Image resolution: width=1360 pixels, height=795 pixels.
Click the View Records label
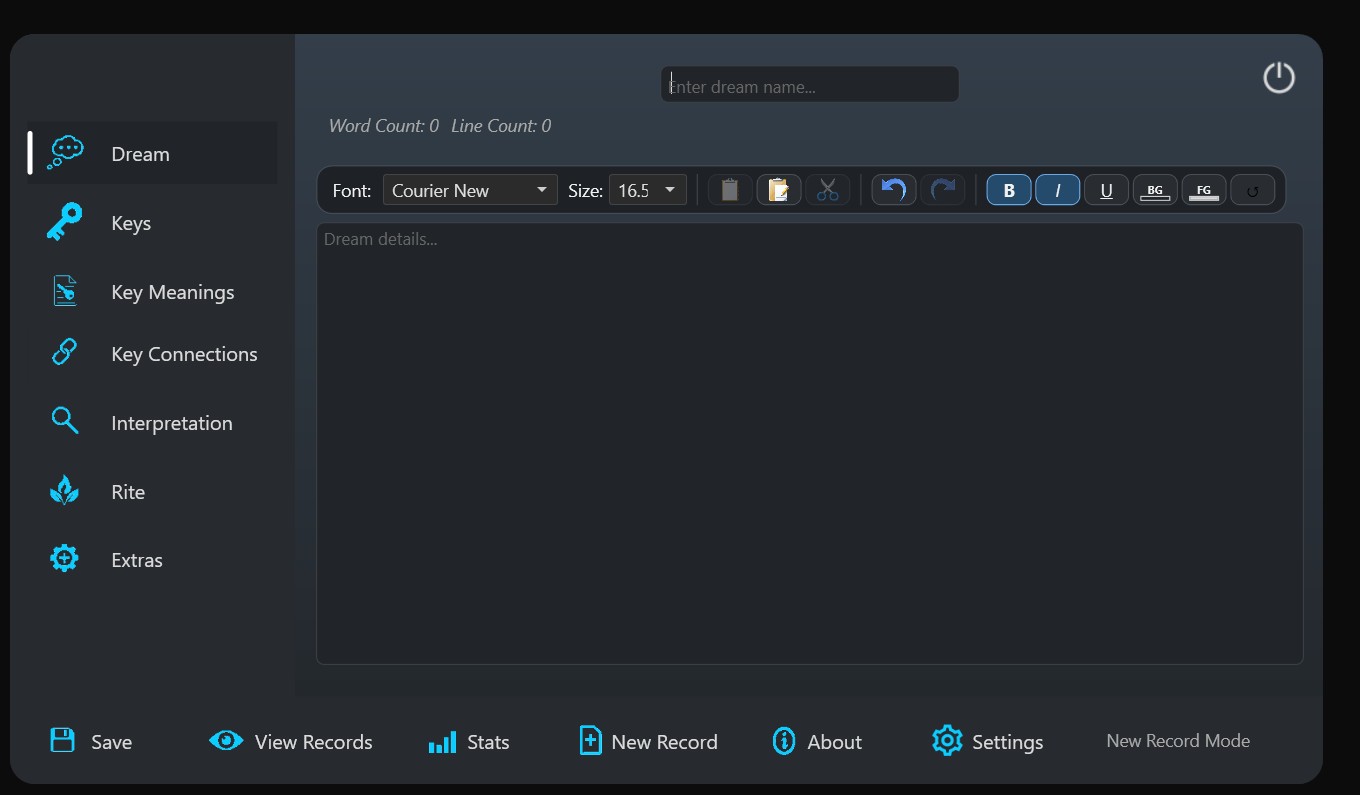click(x=314, y=742)
